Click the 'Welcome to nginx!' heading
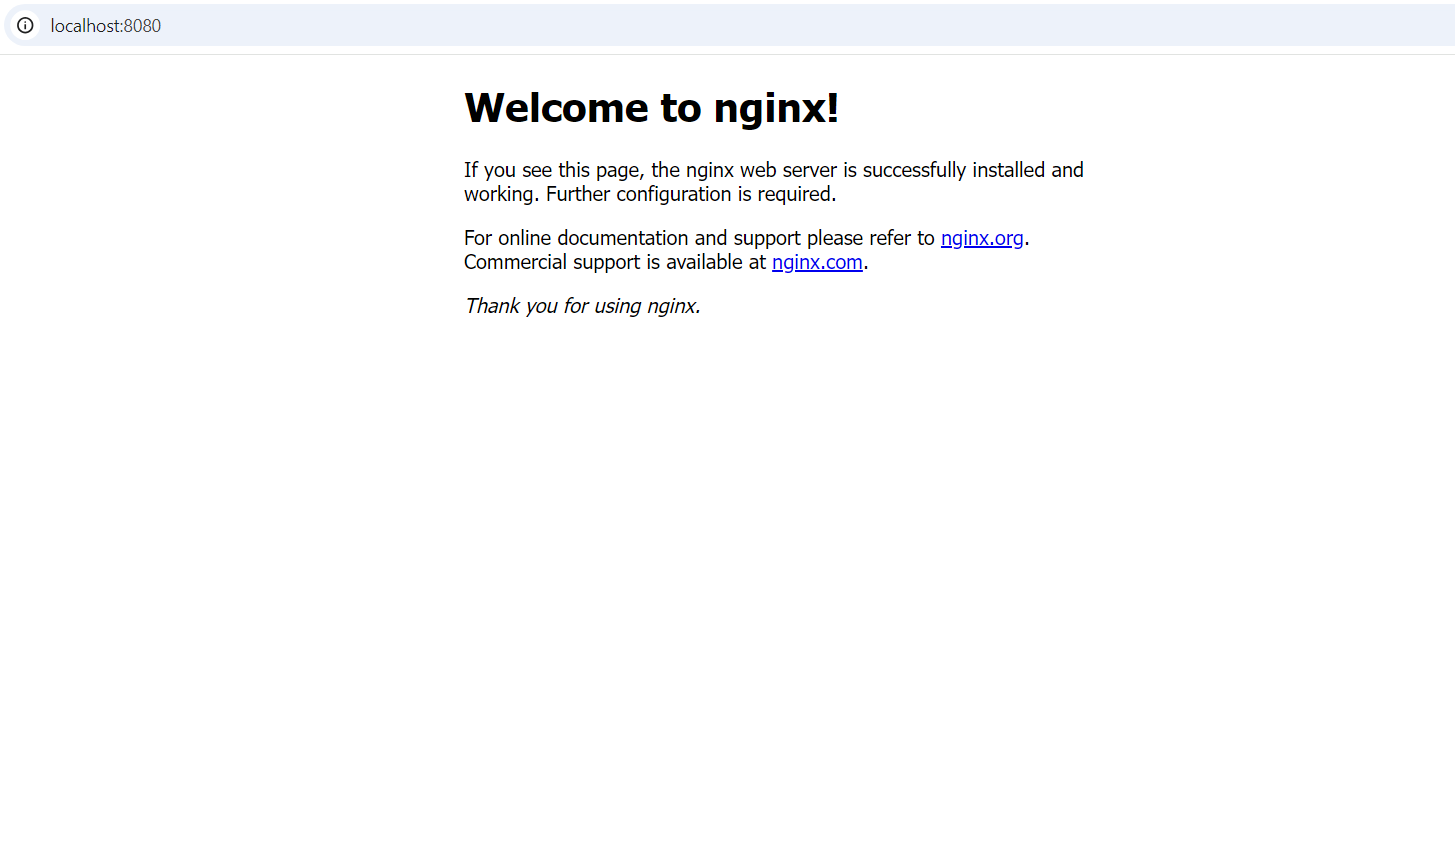1455x846 pixels. click(652, 107)
